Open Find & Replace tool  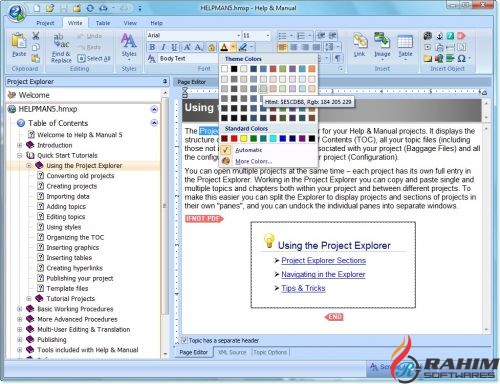coord(61,48)
